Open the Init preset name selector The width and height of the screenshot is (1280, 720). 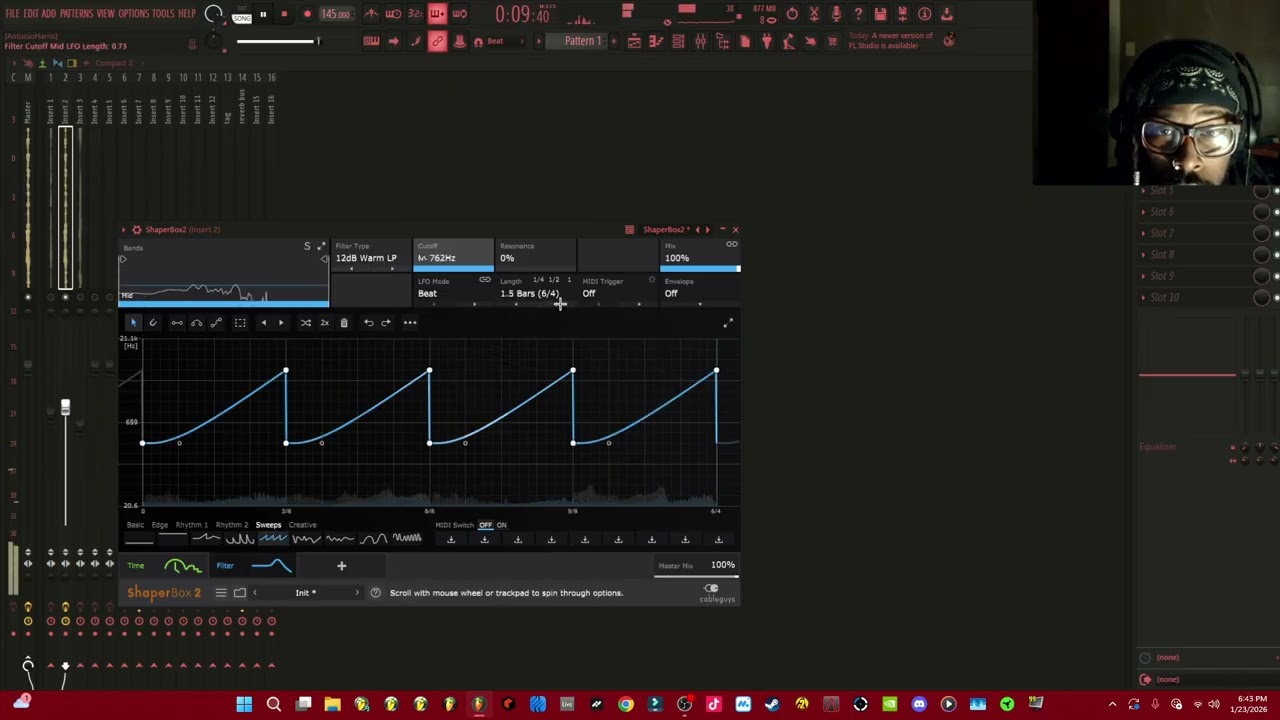pos(306,593)
